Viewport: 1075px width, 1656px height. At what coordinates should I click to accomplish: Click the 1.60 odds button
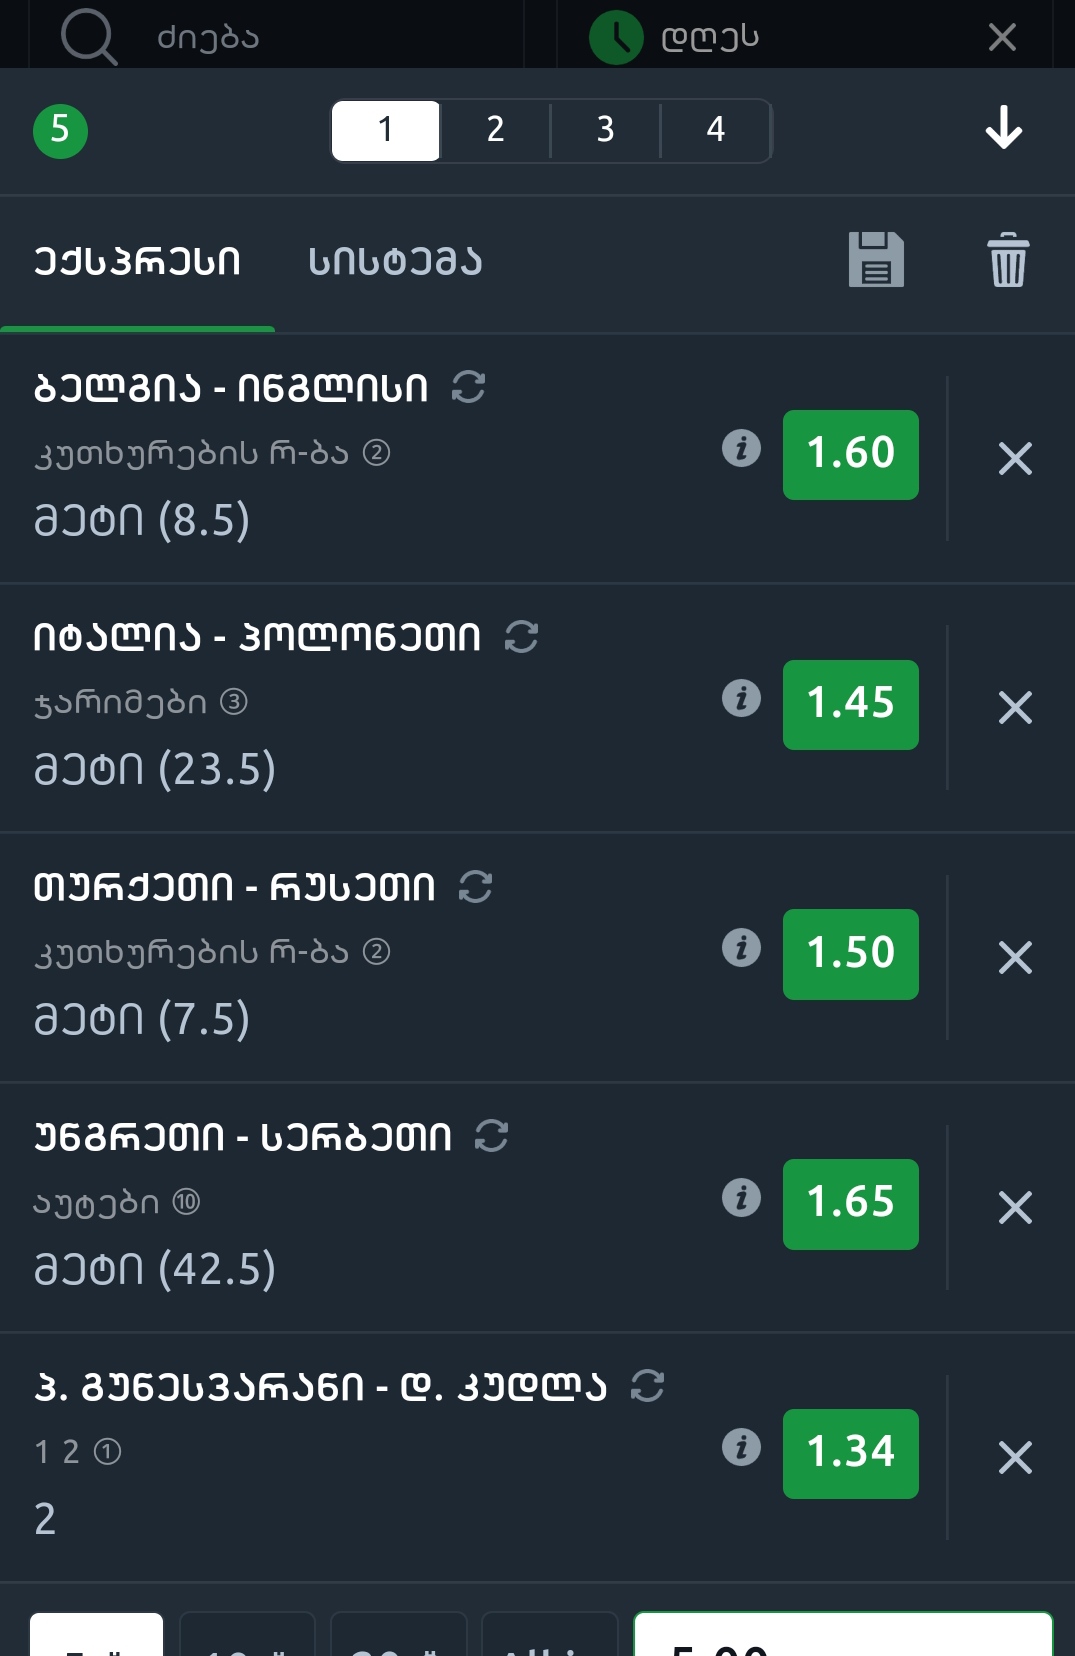click(850, 454)
